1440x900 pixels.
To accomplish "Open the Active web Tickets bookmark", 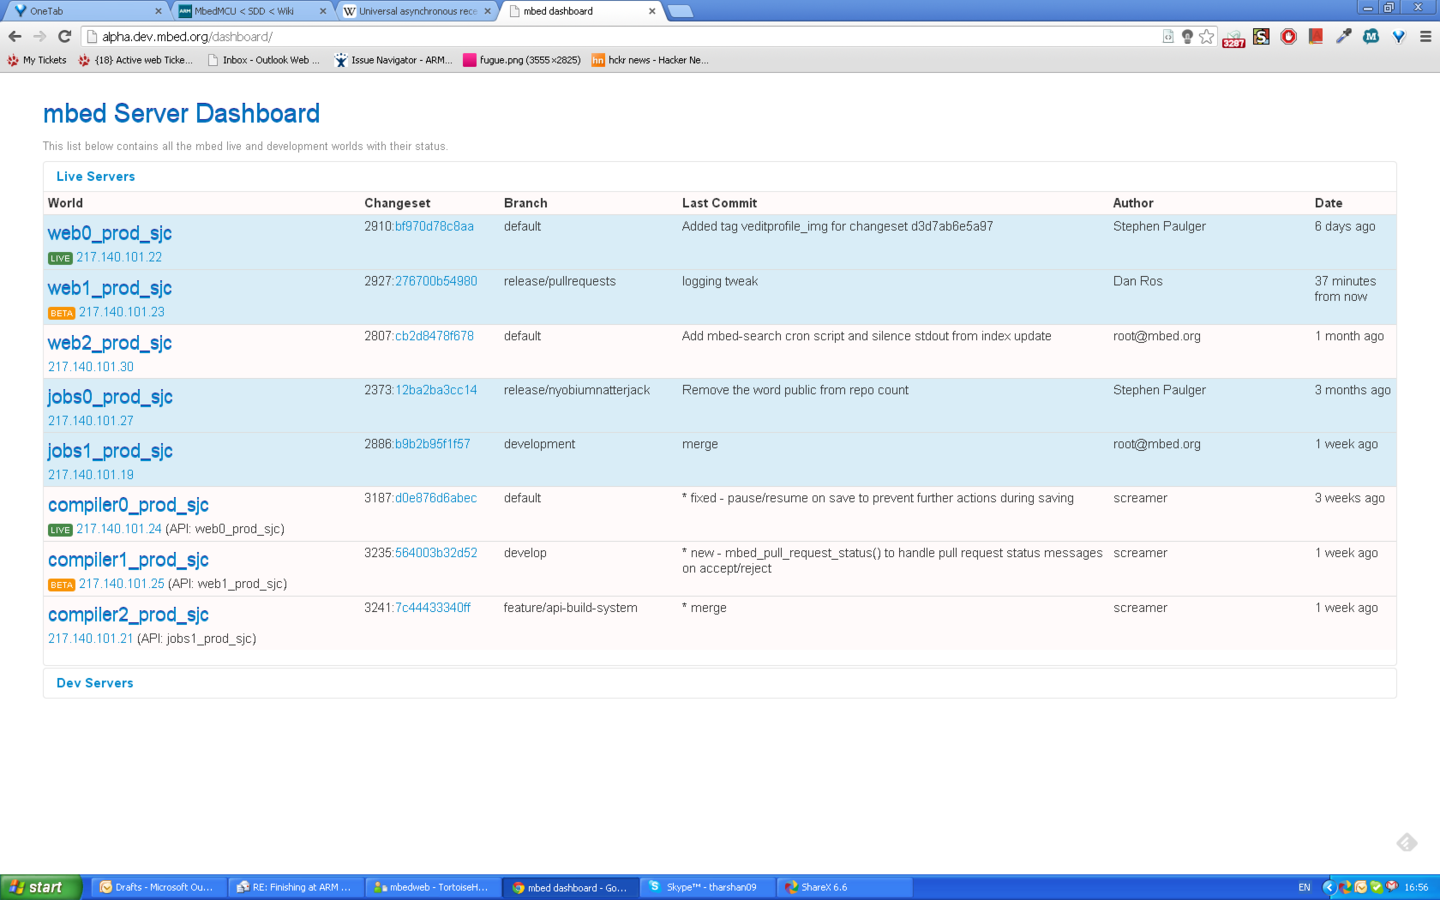I will pos(135,60).
